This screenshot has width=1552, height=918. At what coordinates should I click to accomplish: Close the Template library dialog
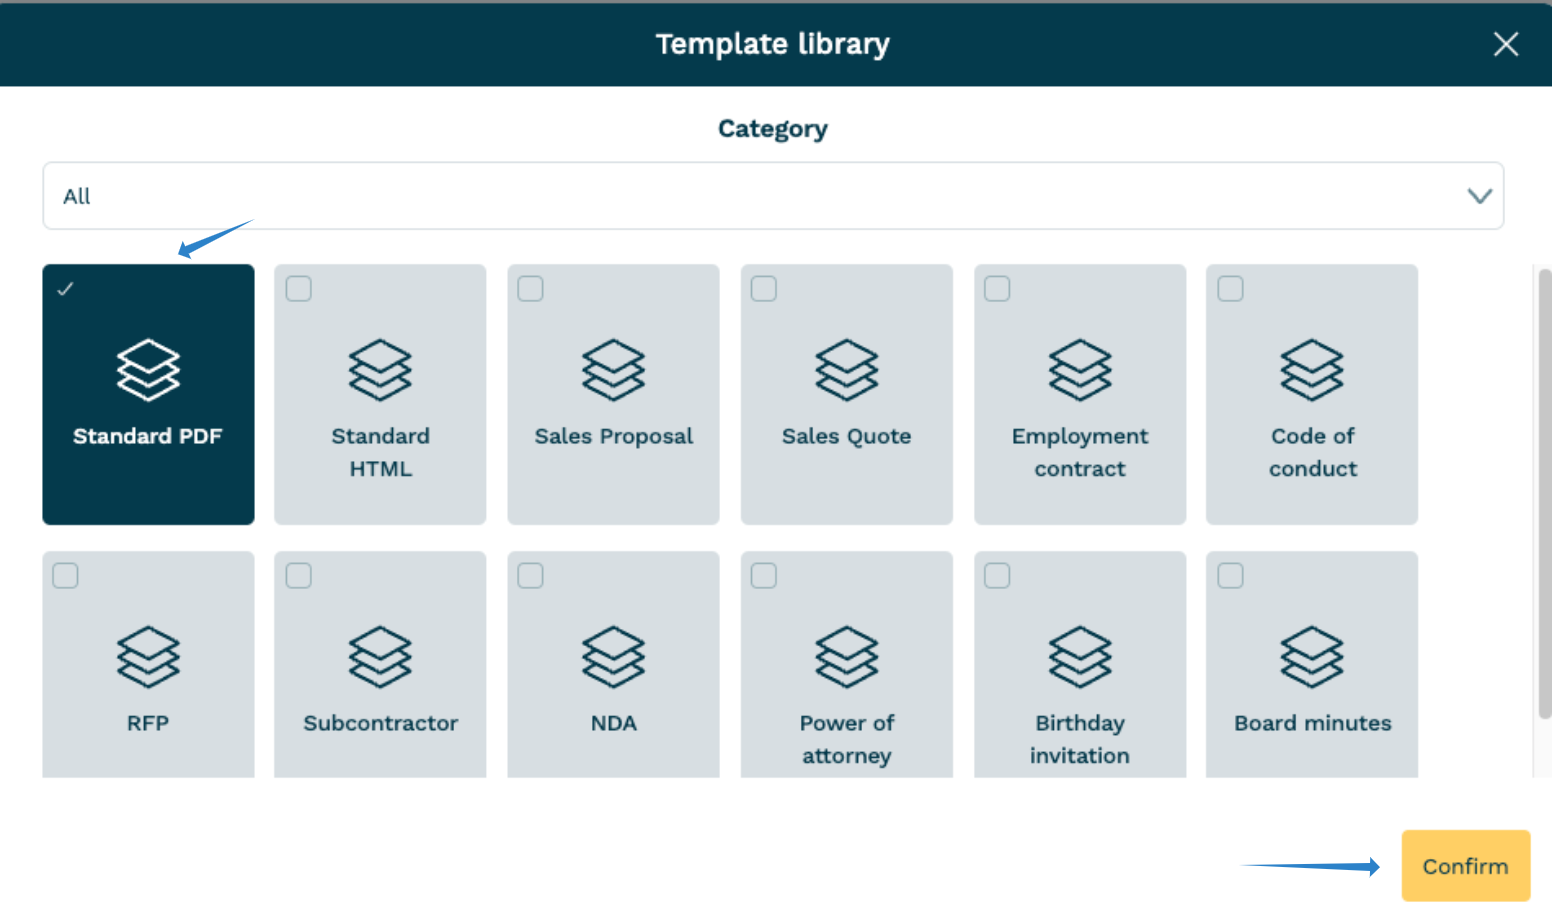coord(1506,44)
